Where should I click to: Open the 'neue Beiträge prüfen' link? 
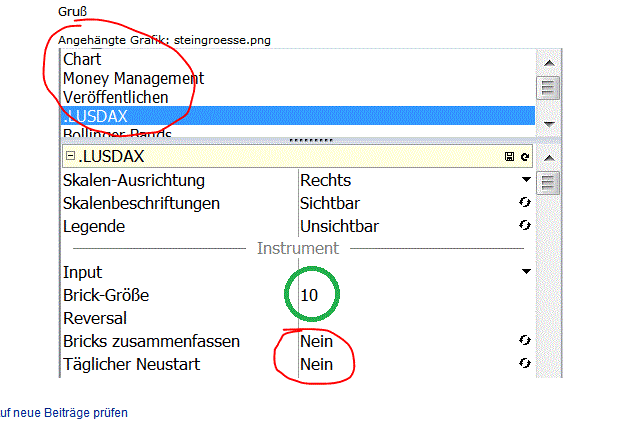pyautogui.click(x=63, y=412)
